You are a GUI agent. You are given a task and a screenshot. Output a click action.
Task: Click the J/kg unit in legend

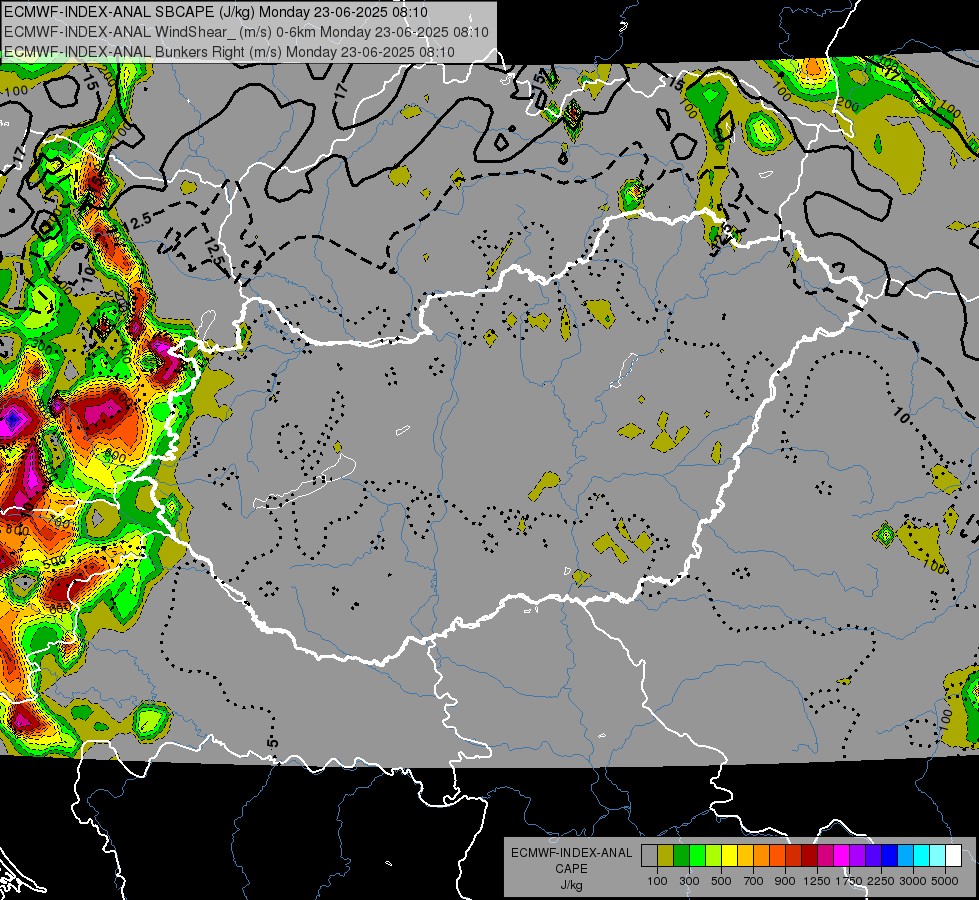click(x=571, y=885)
